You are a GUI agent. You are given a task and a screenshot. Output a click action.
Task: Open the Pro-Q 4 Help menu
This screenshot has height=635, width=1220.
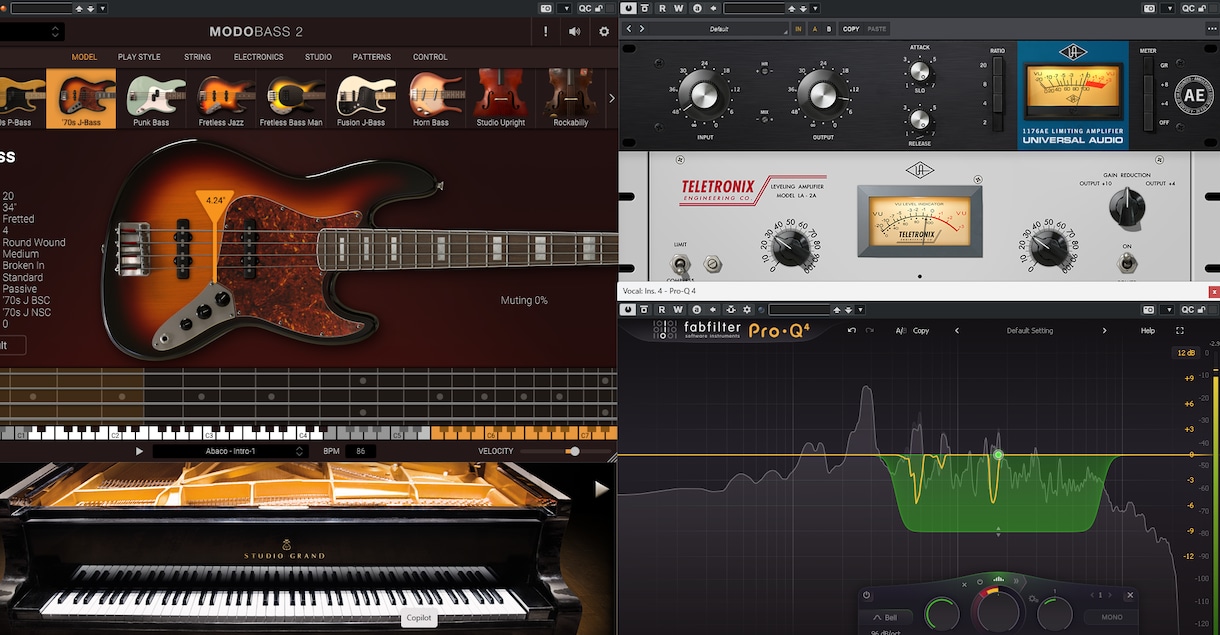[1148, 330]
